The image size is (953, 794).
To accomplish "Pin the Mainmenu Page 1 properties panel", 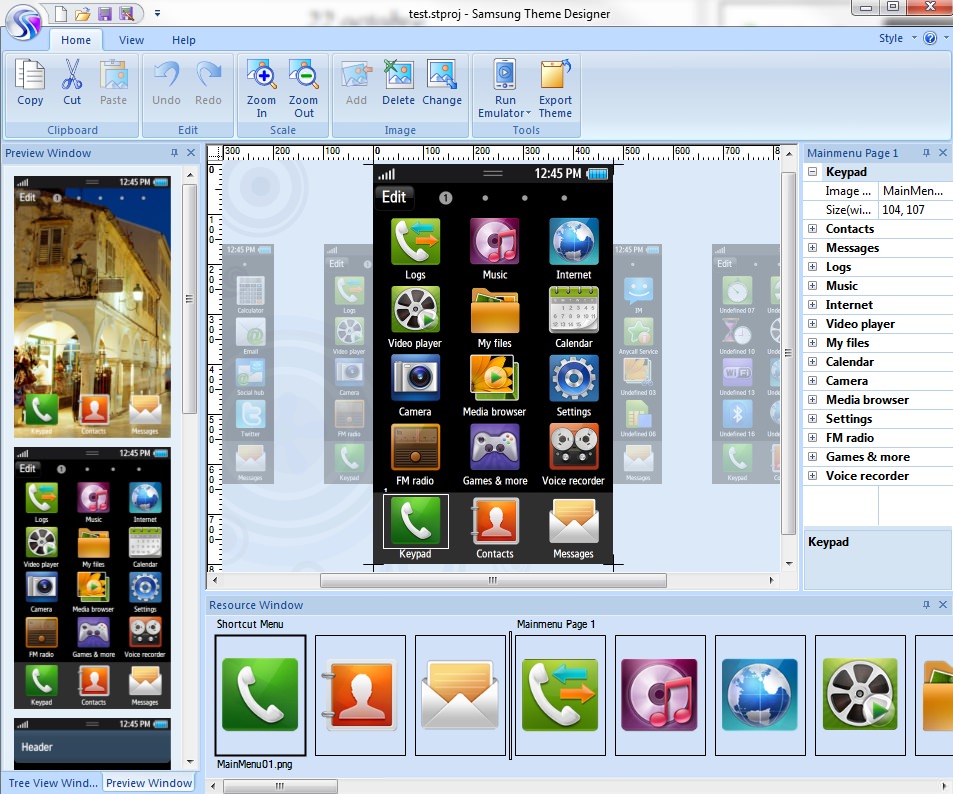I will 926,153.
